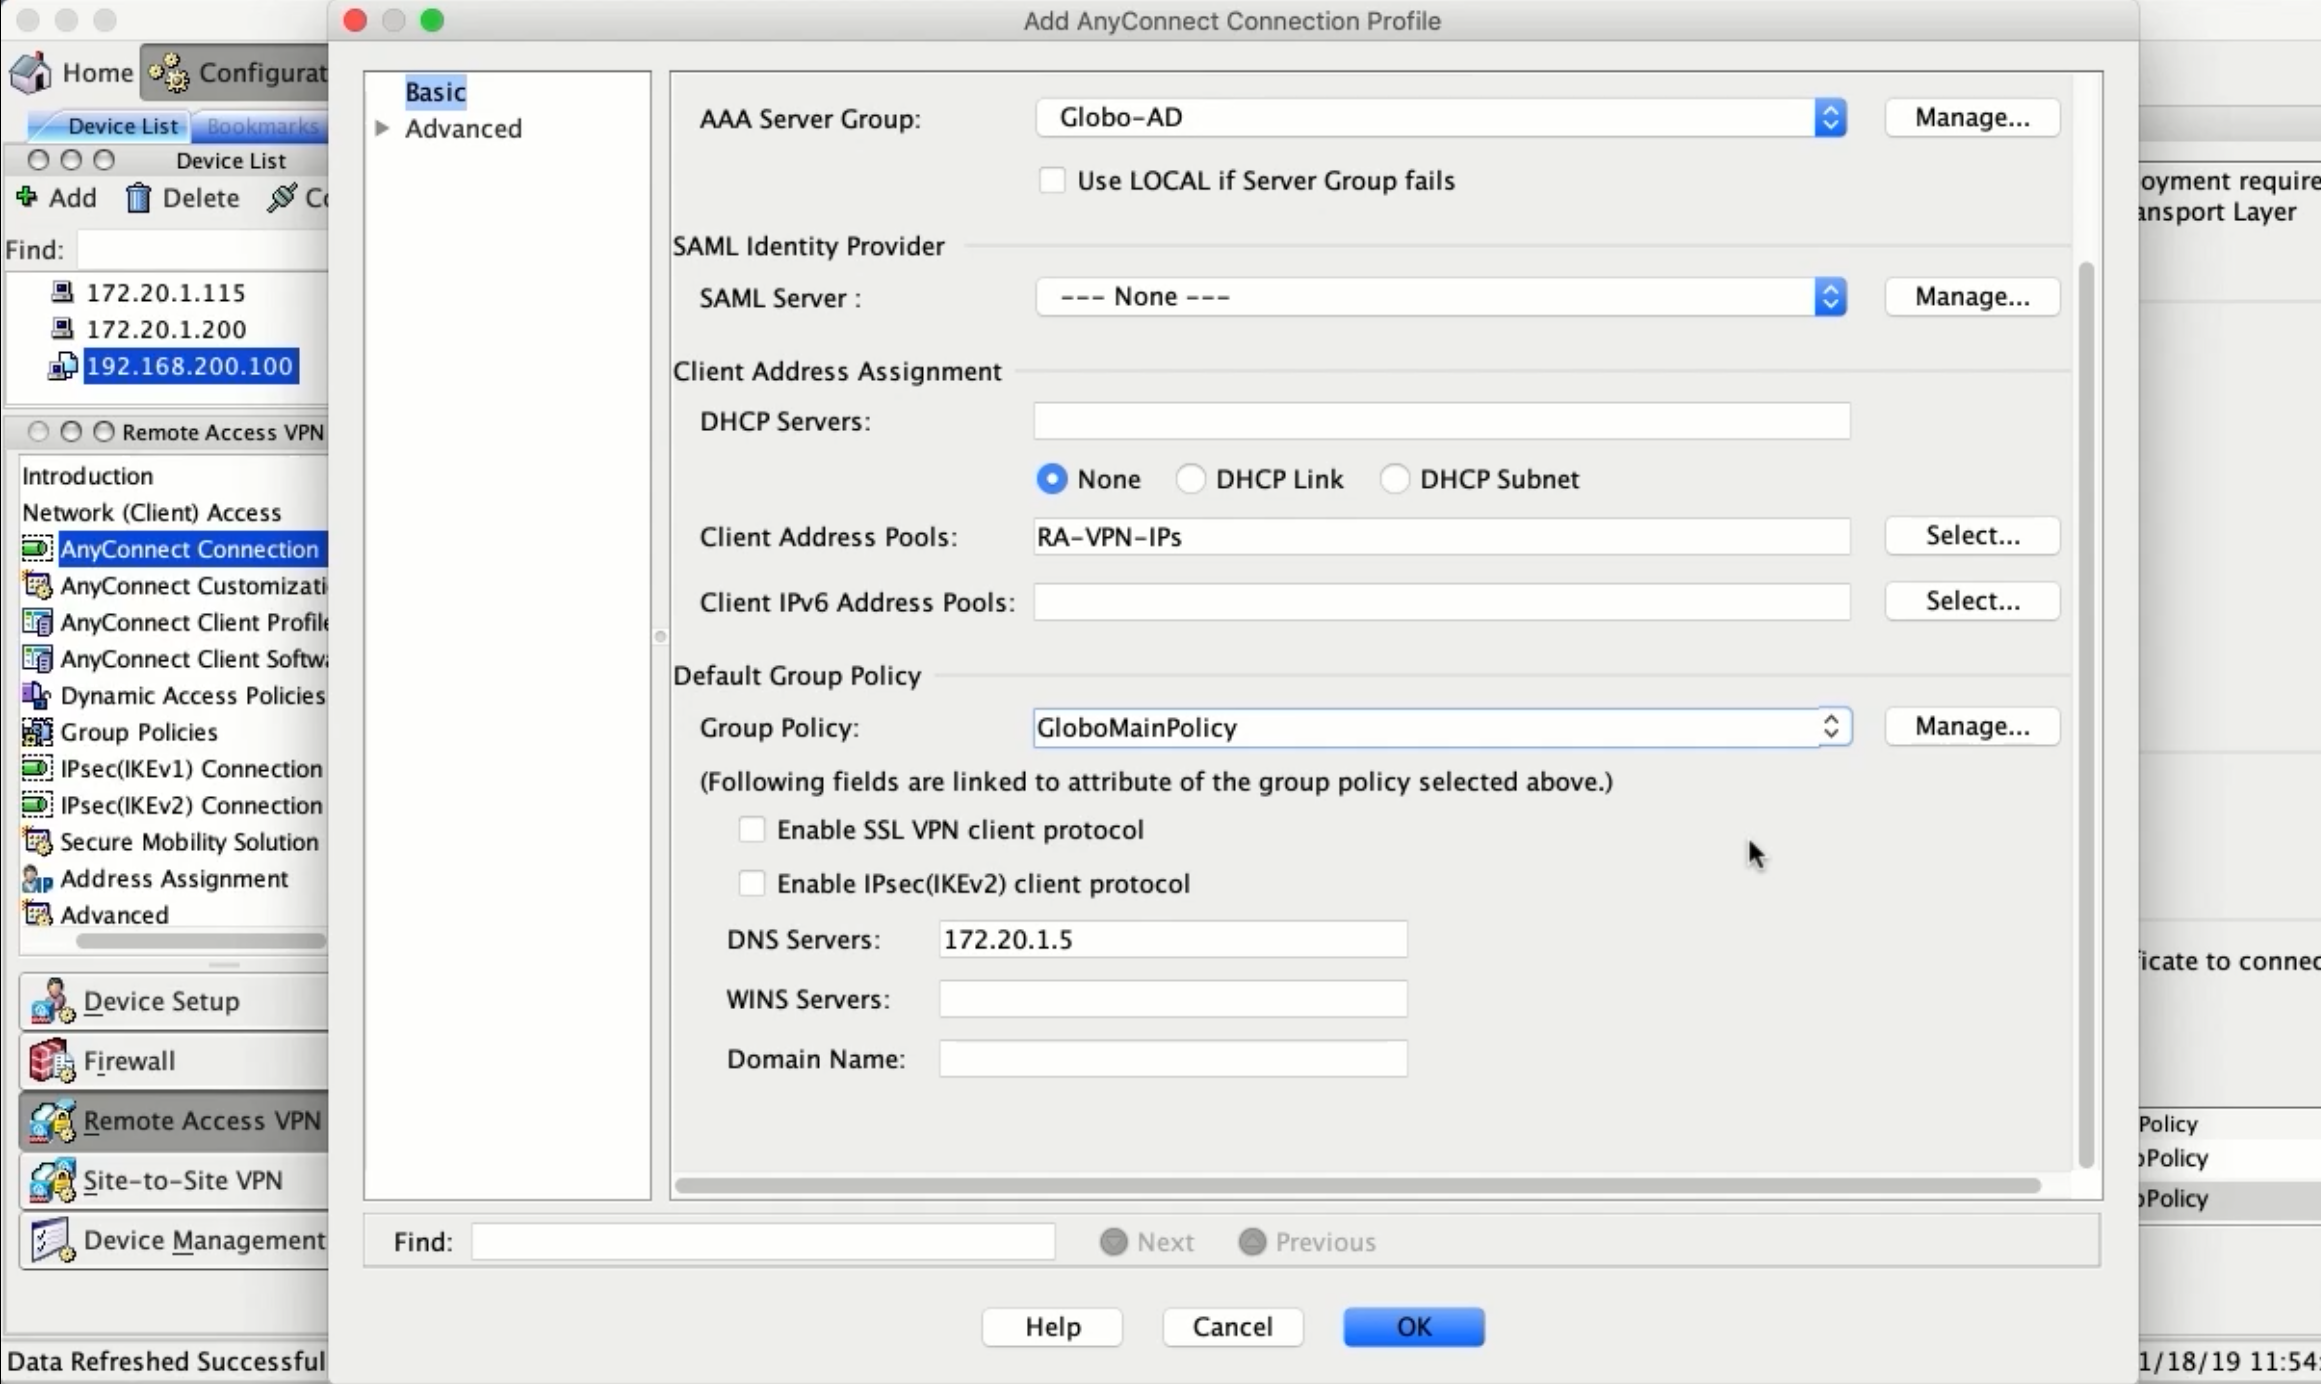Viewport: 2321px width, 1384px height.
Task: Click the Secure Mobility Solution icon
Action: pos(37,841)
